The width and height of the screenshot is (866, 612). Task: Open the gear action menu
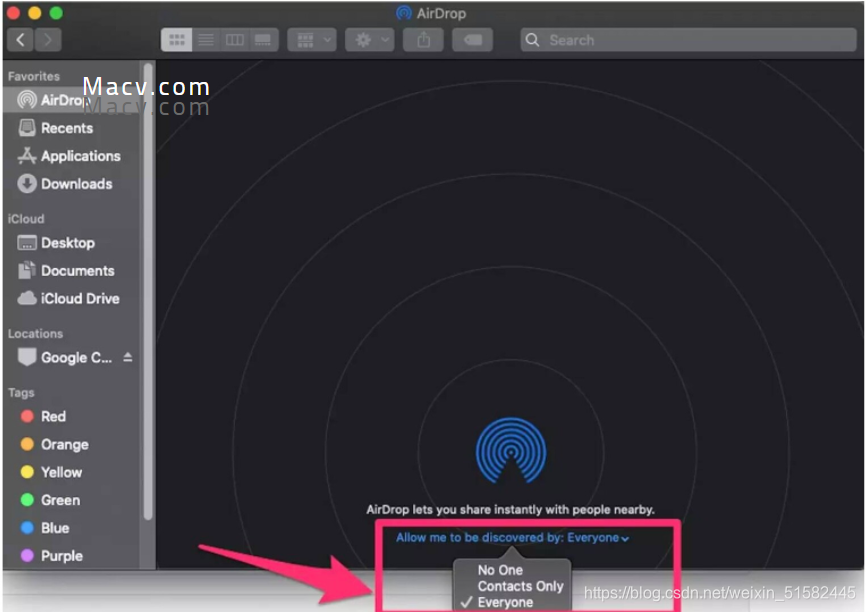click(369, 40)
